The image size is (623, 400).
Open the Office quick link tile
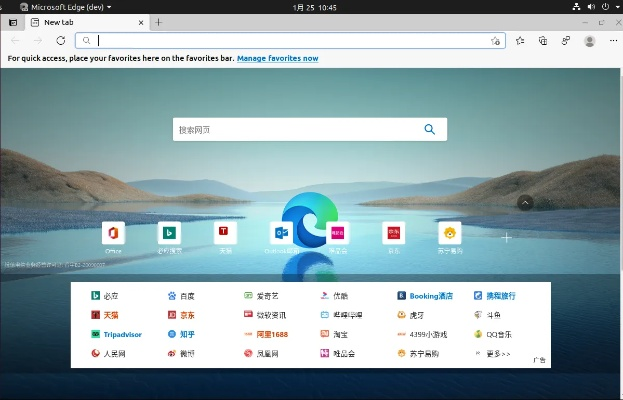[x=113, y=233]
